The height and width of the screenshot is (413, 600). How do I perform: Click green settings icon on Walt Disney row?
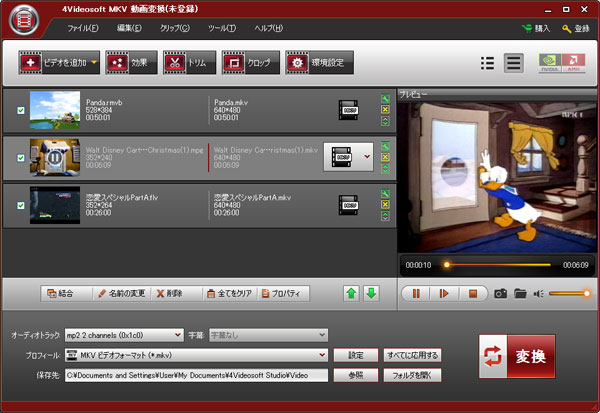click(385, 146)
